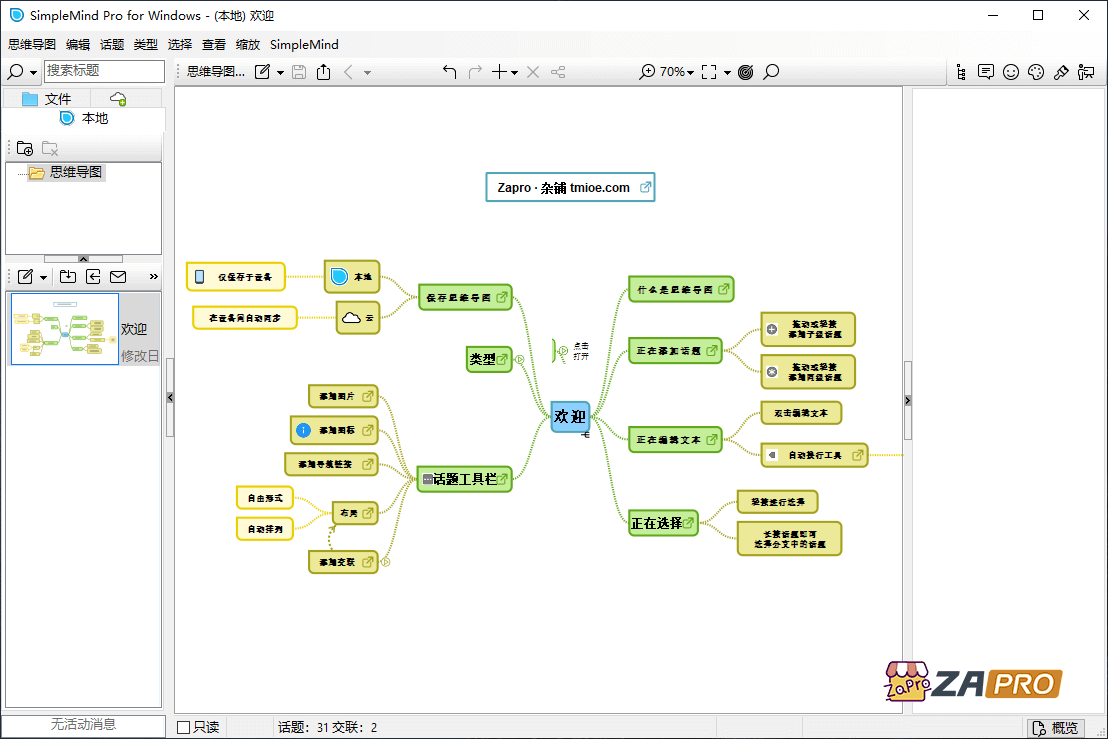Click the undo arrow icon

[449, 72]
